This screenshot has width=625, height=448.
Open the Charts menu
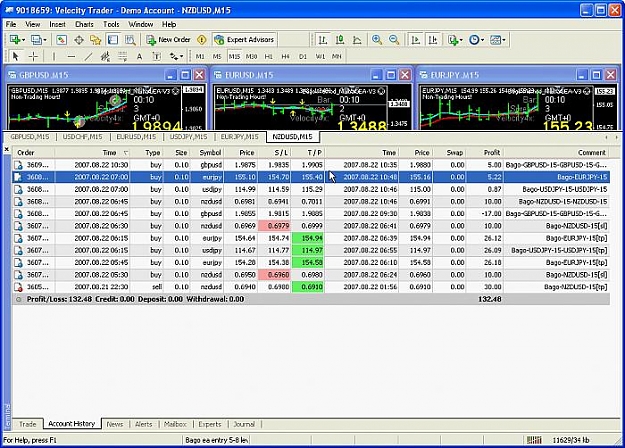[85, 24]
